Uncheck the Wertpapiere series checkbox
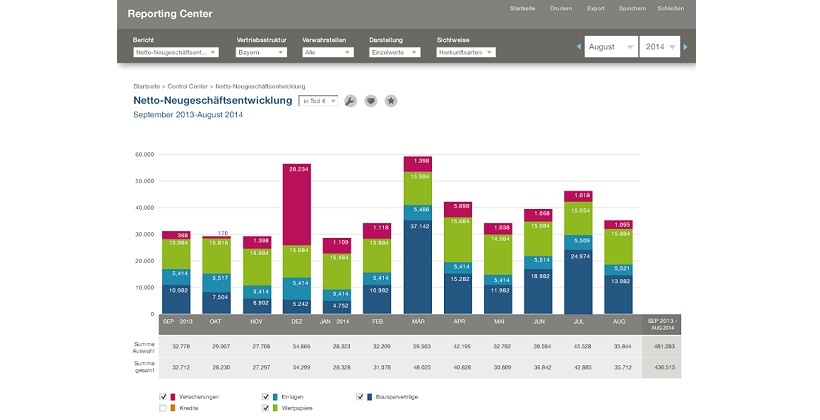Viewport: 820px width, 420px height. point(264,408)
